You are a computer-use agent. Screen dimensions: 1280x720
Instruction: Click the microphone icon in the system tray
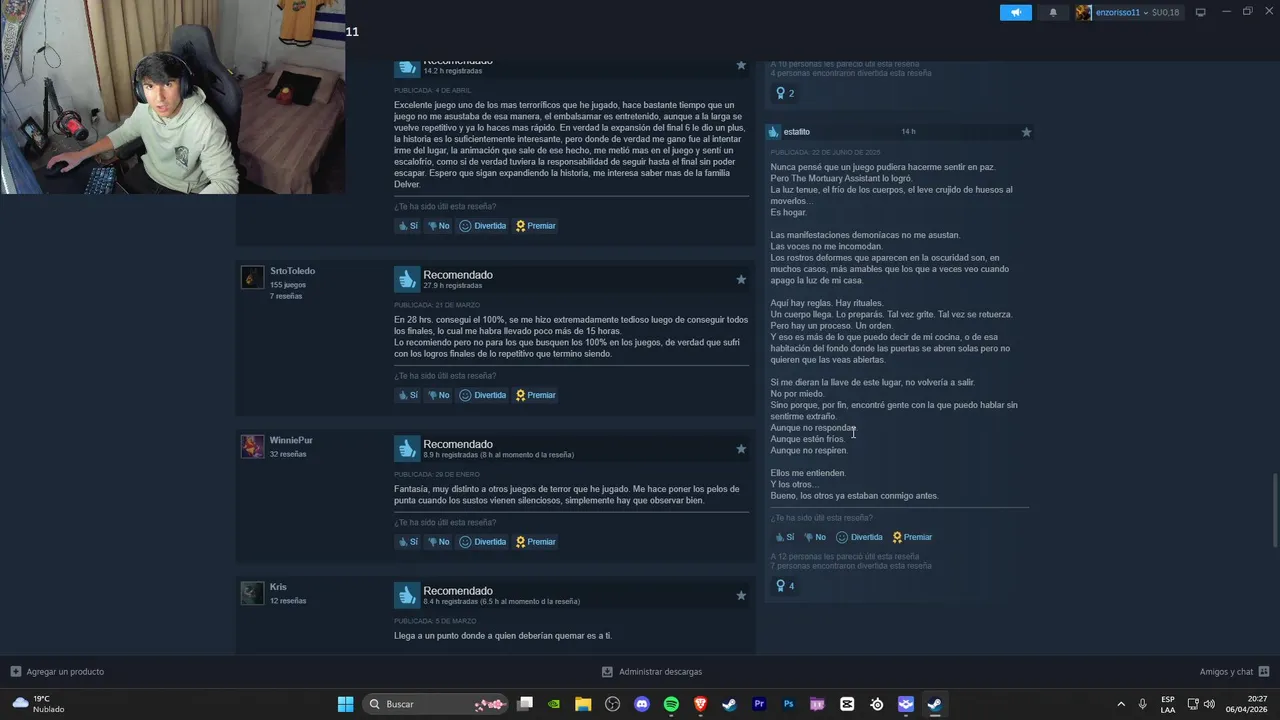coord(1142,704)
